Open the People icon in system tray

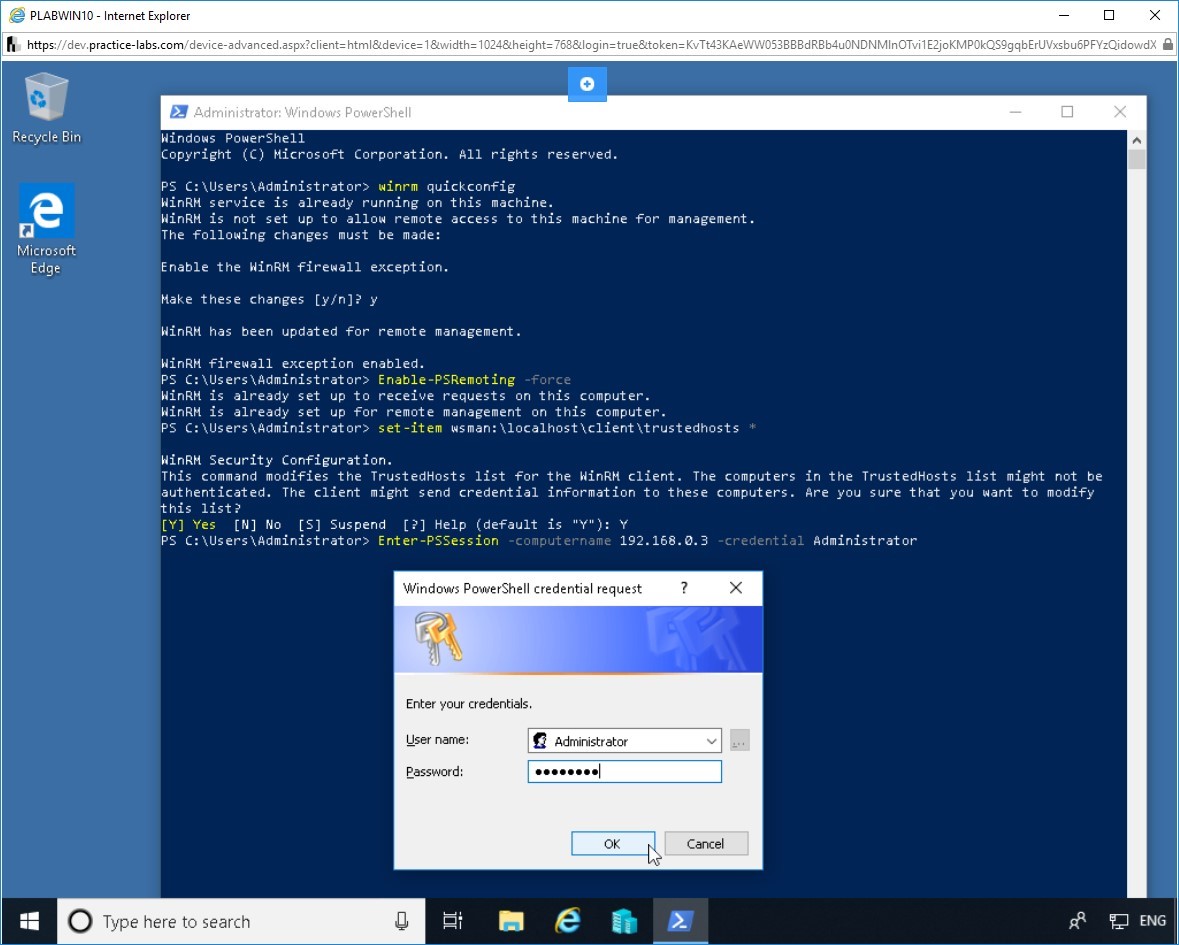(1077, 921)
